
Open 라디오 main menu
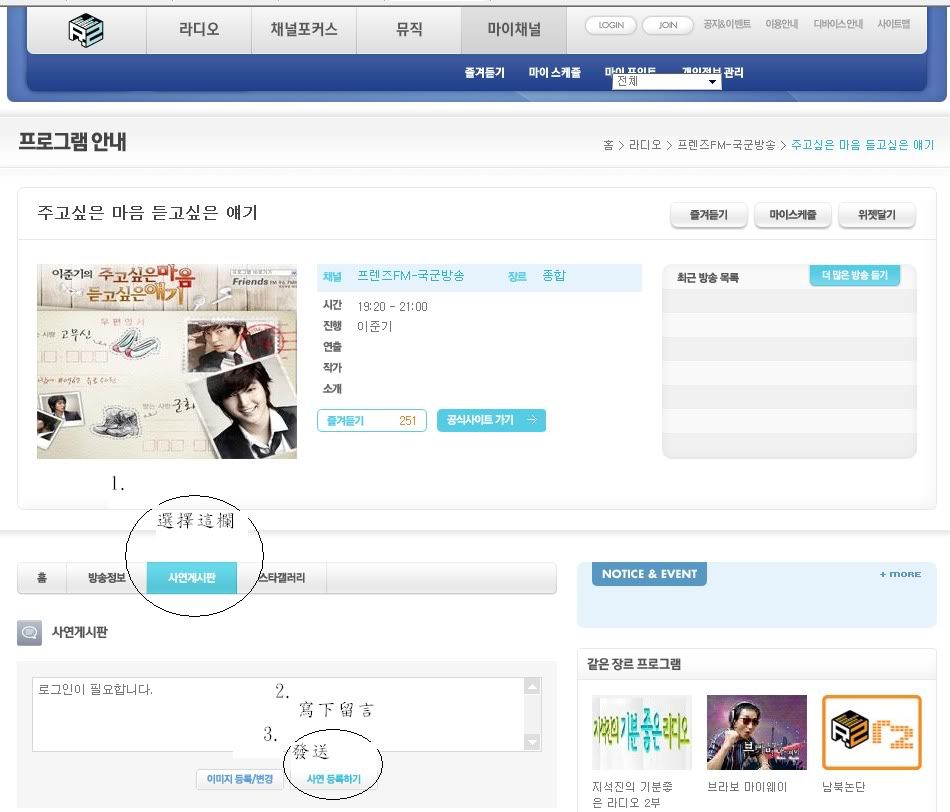[x=199, y=30]
